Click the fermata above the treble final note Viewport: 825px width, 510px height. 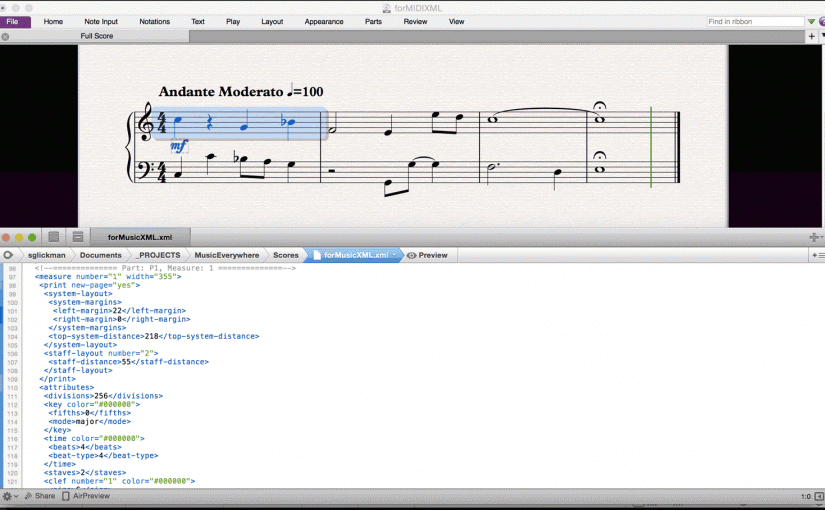tap(599, 106)
